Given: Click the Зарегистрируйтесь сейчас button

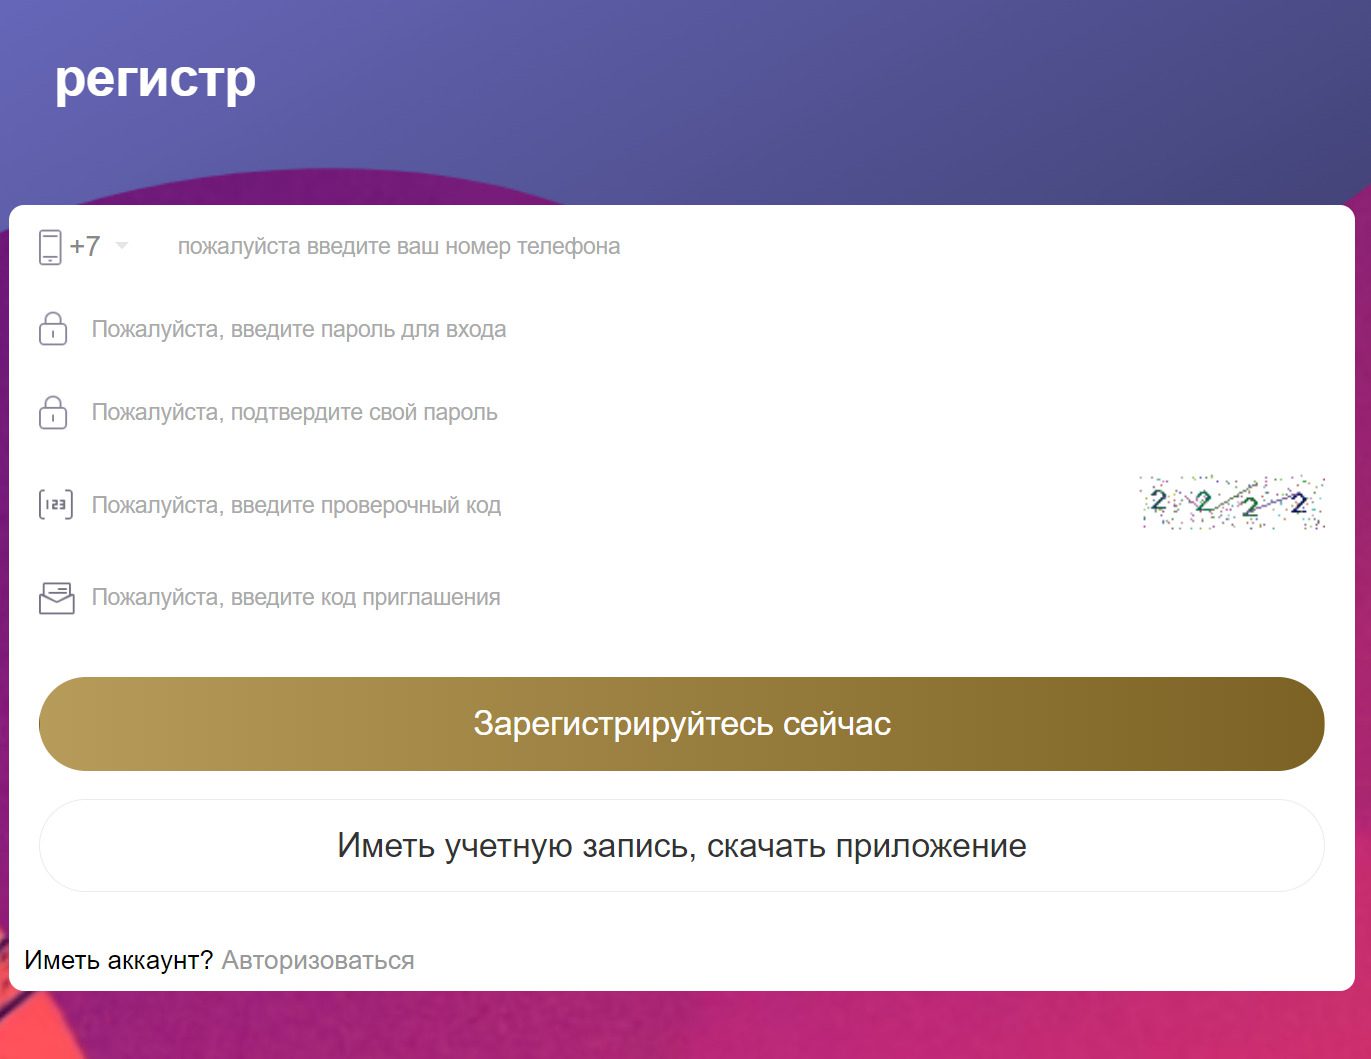Looking at the screenshot, I should (x=682, y=724).
